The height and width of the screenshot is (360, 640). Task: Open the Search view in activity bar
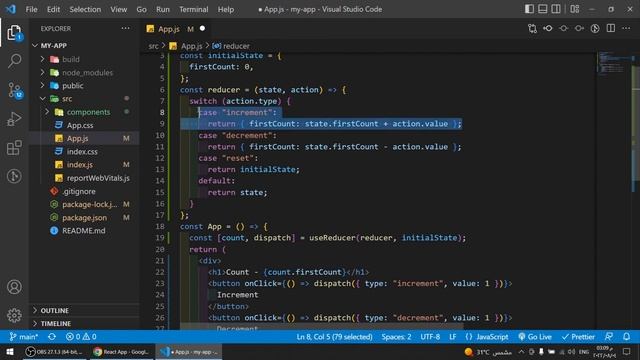(x=14, y=61)
